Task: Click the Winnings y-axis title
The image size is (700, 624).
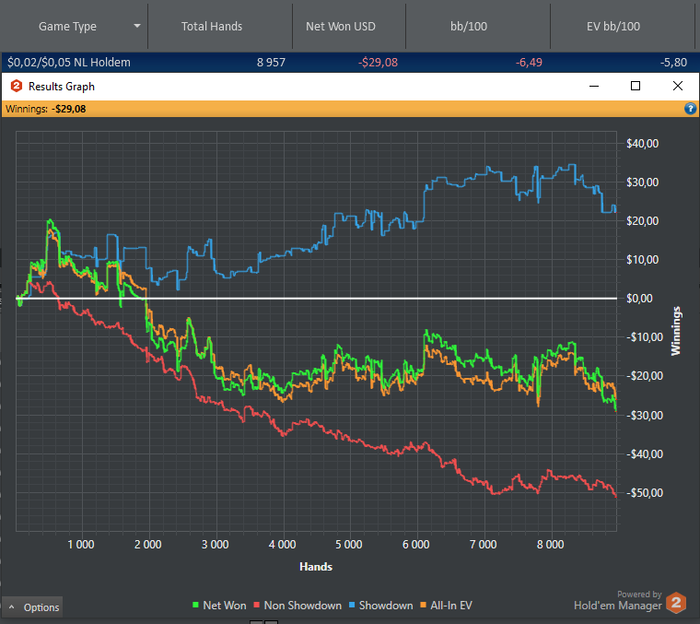Action: pyautogui.click(x=676, y=331)
